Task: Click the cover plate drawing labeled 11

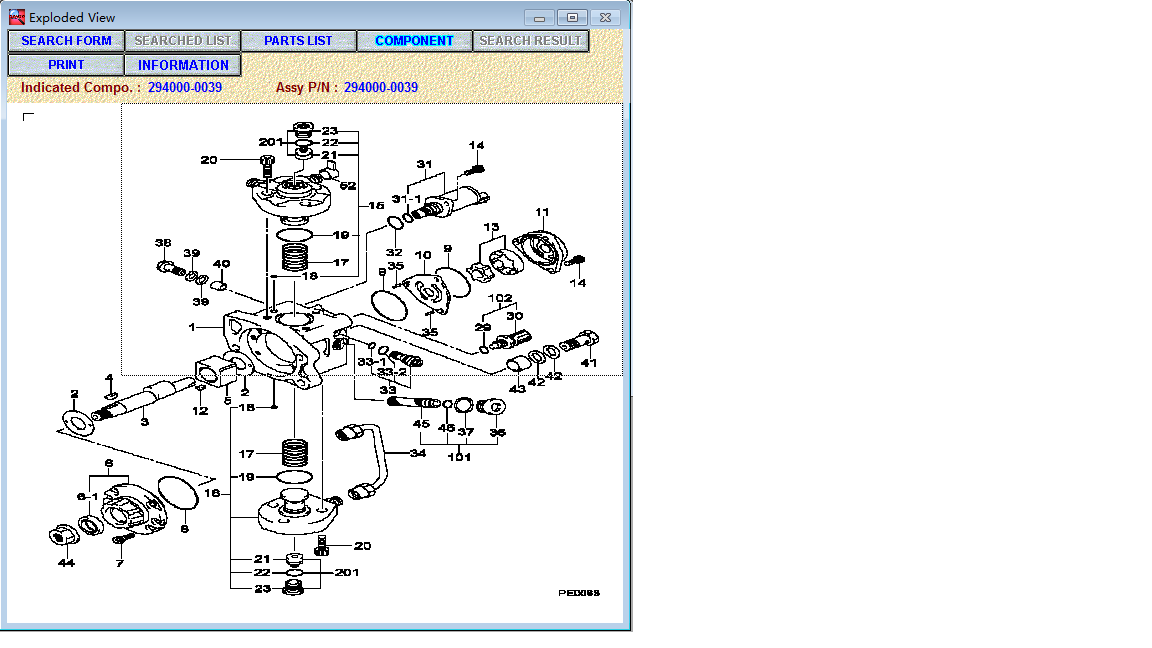Action: pos(541,251)
